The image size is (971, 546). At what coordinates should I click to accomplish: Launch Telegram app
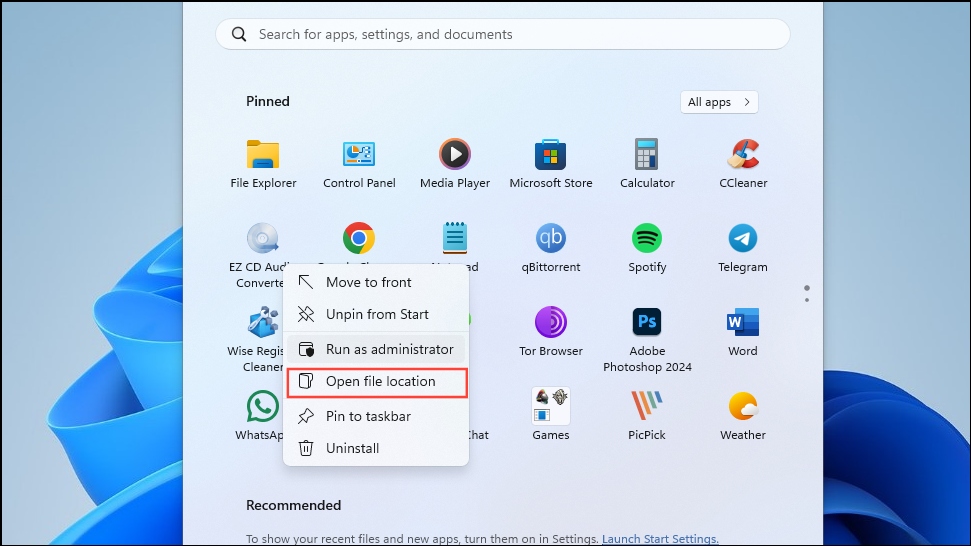pos(743,248)
